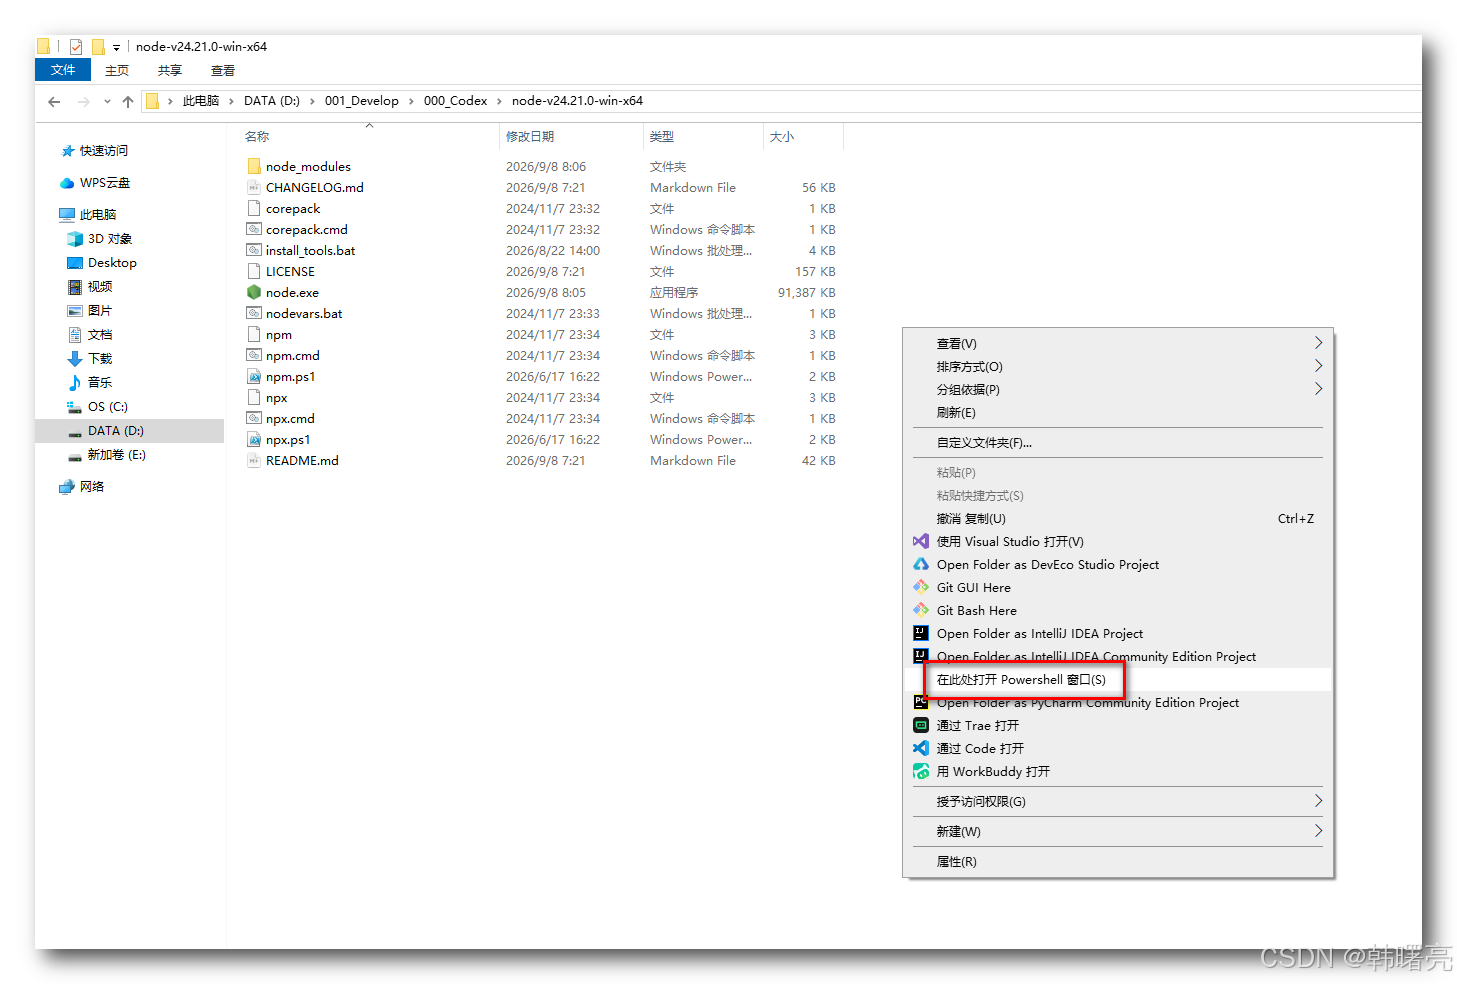Click the quick access properties checkmark icon
Image resolution: width=1457 pixels, height=984 pixels.
(x=76, y=46)
